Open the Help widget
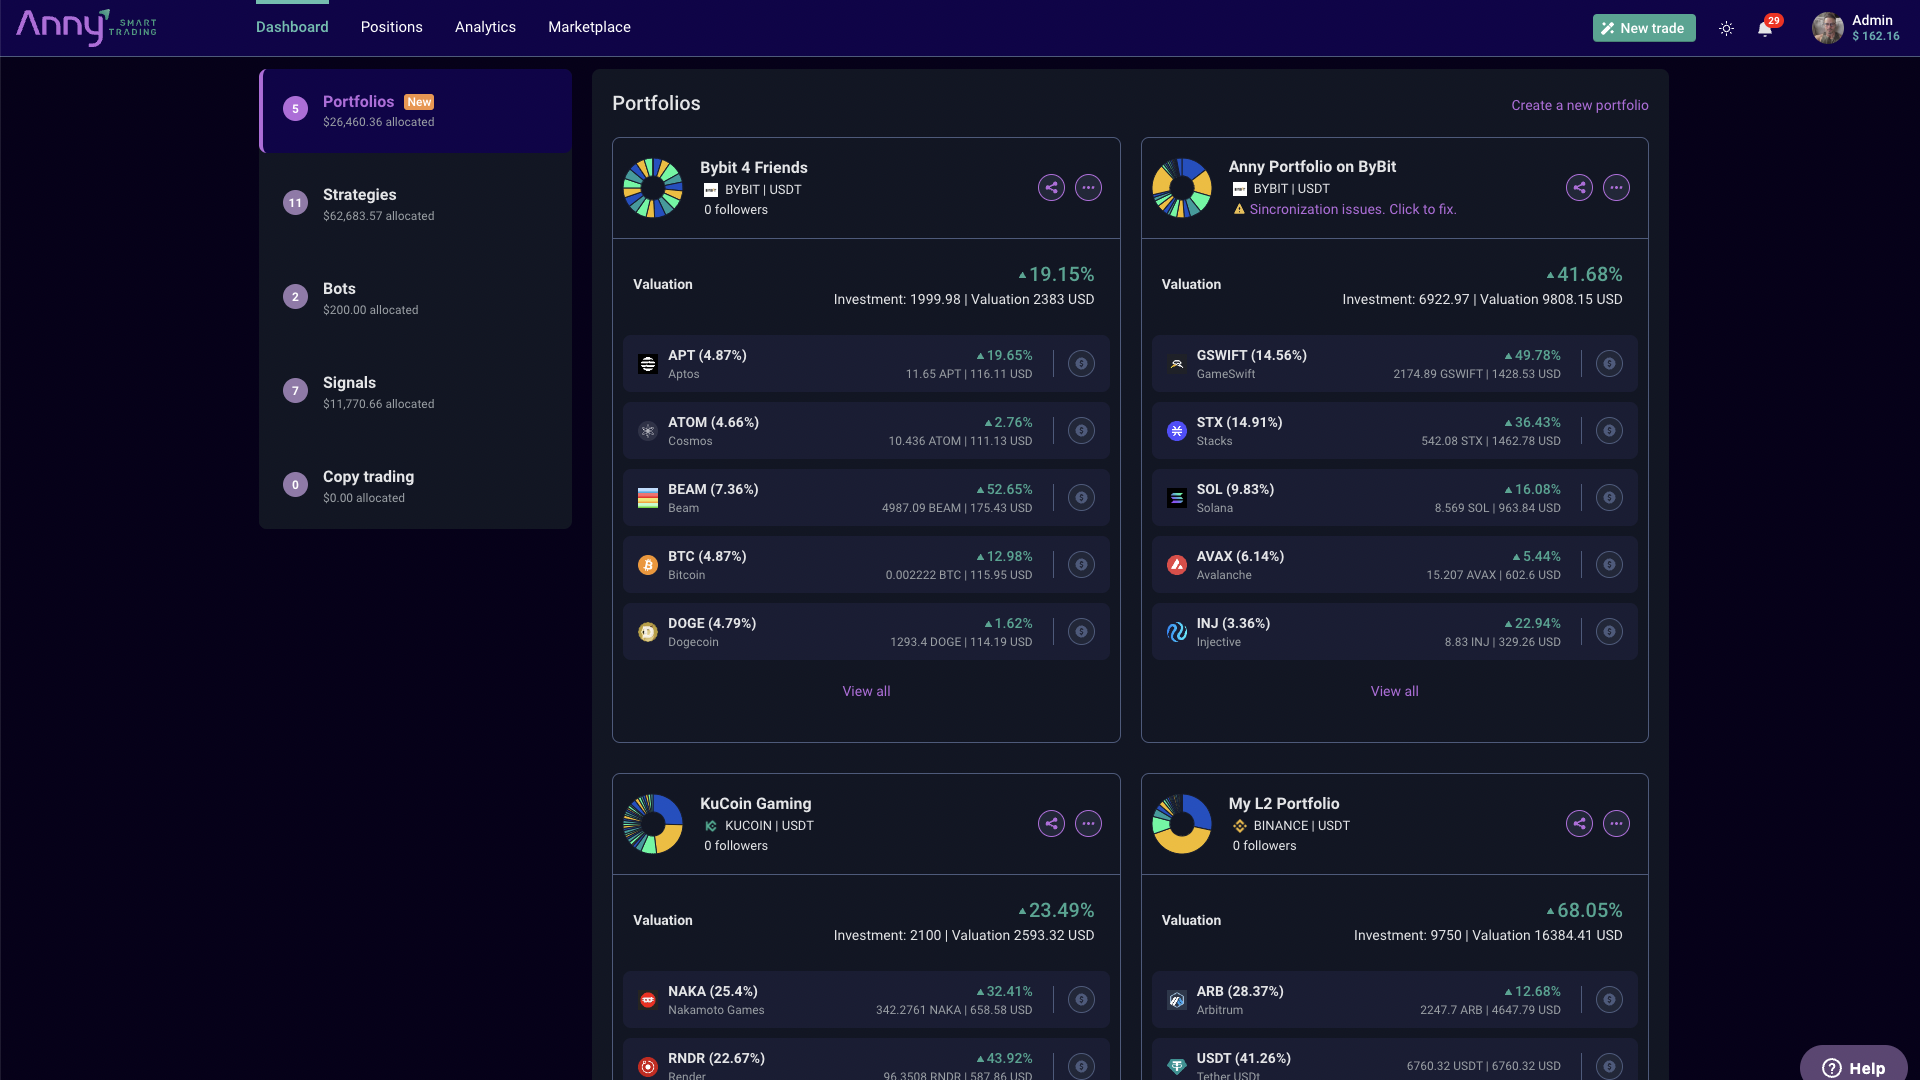1920x1080 pixels. [1855, 1067]
